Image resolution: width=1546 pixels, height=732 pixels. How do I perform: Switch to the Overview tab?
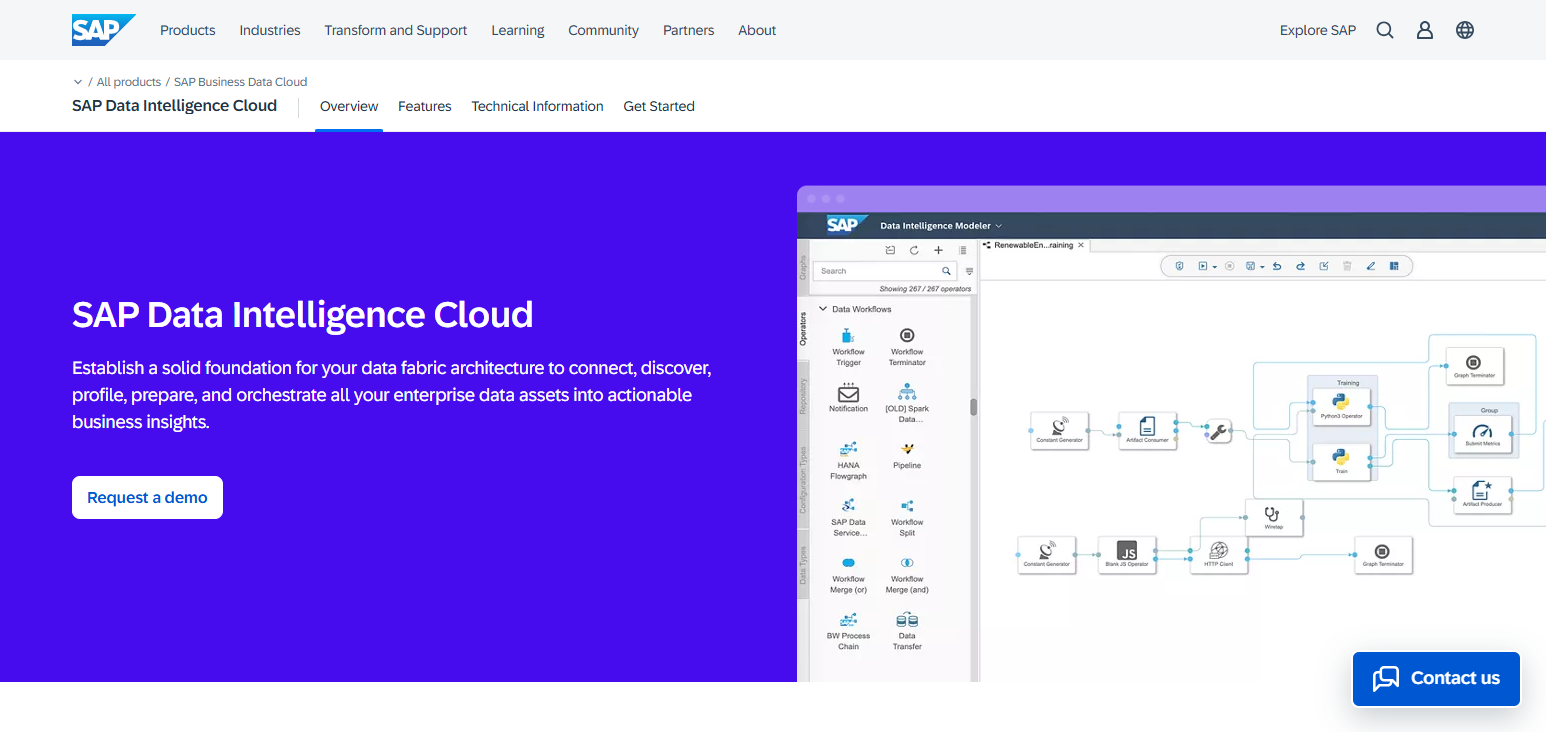pos(349,106)
